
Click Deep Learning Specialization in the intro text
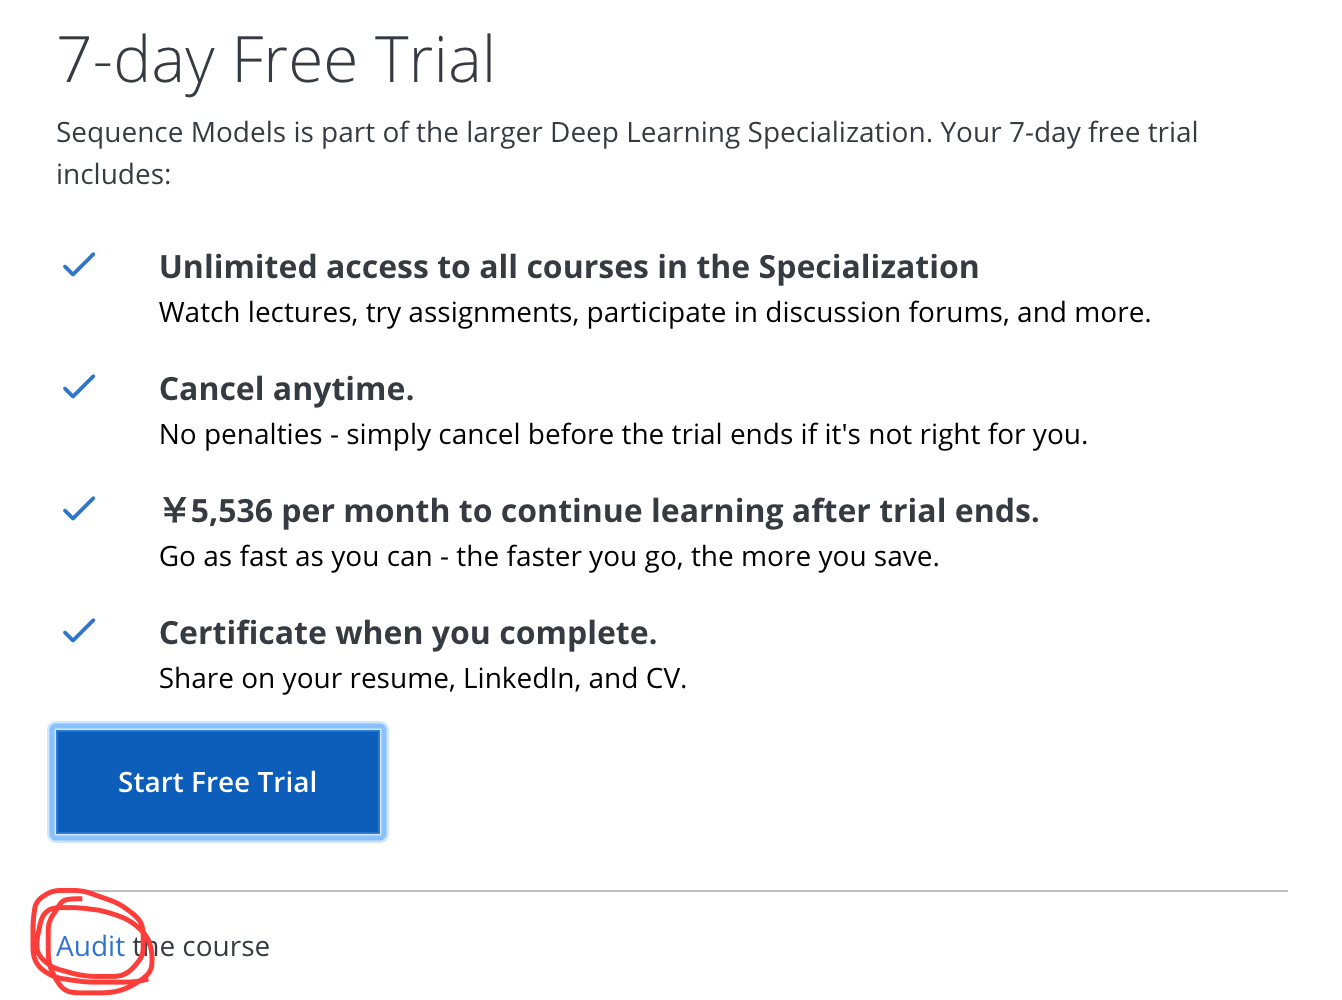[739, 133]
